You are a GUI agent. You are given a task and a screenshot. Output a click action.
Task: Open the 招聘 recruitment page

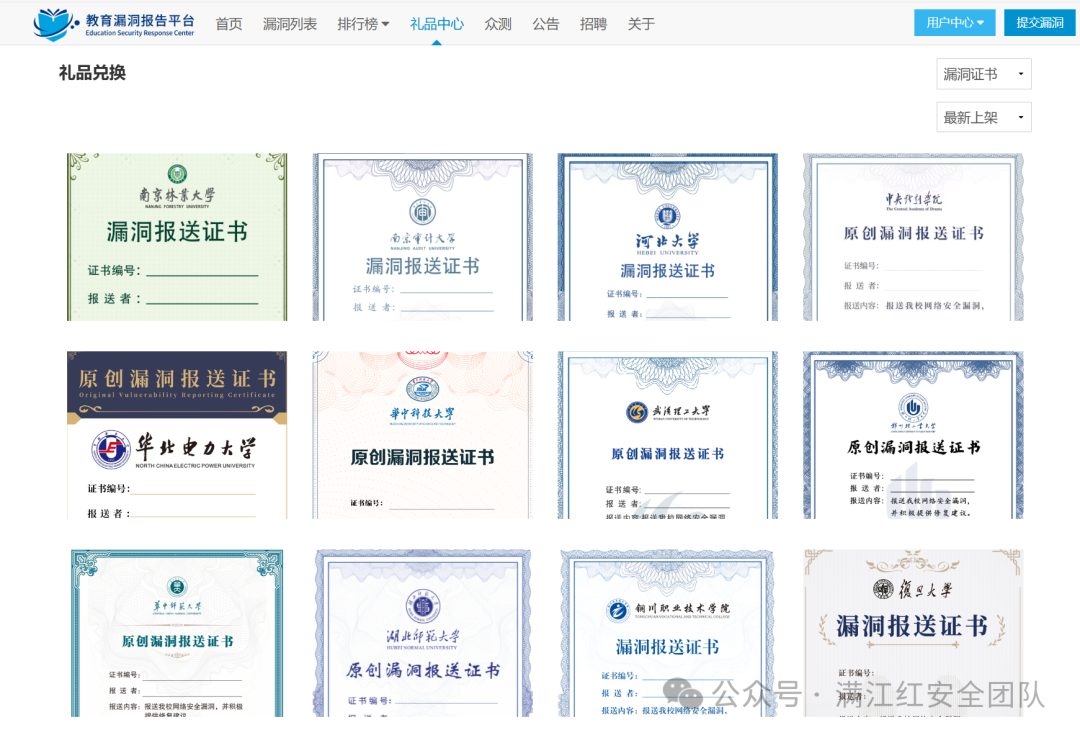[x=593, y=24]
